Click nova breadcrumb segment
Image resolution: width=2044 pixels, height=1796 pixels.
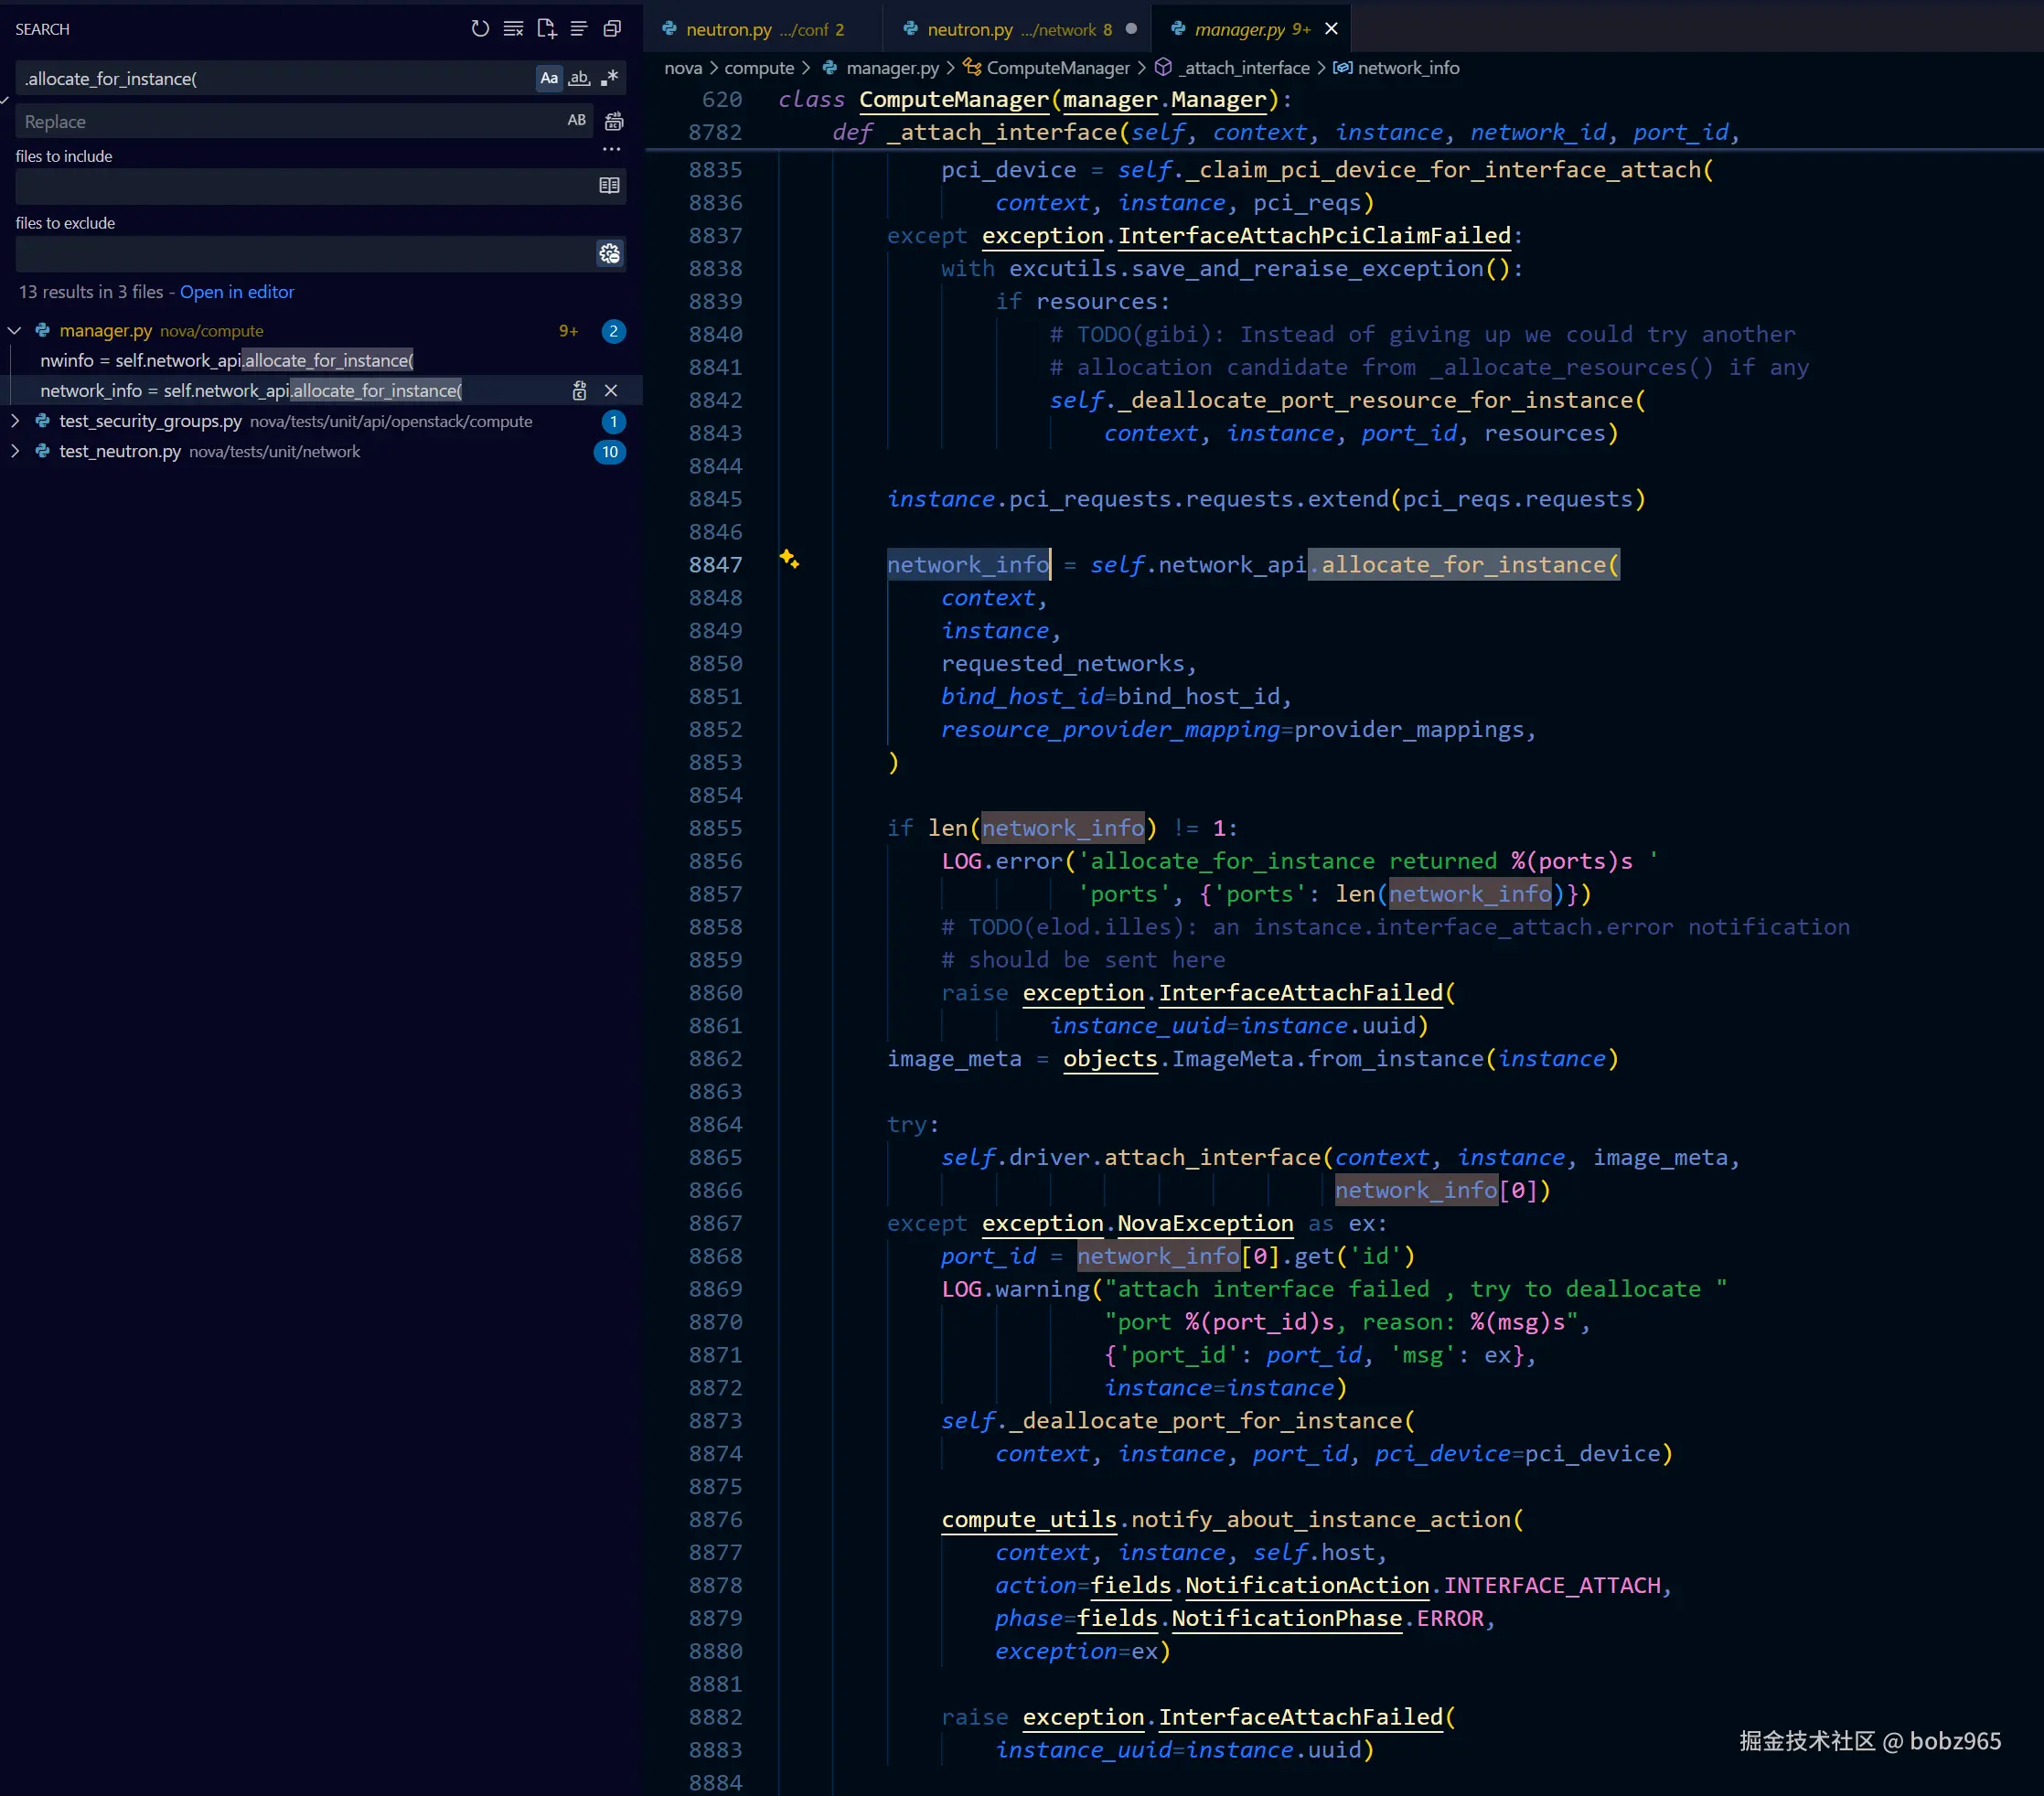tap(683, 68)
